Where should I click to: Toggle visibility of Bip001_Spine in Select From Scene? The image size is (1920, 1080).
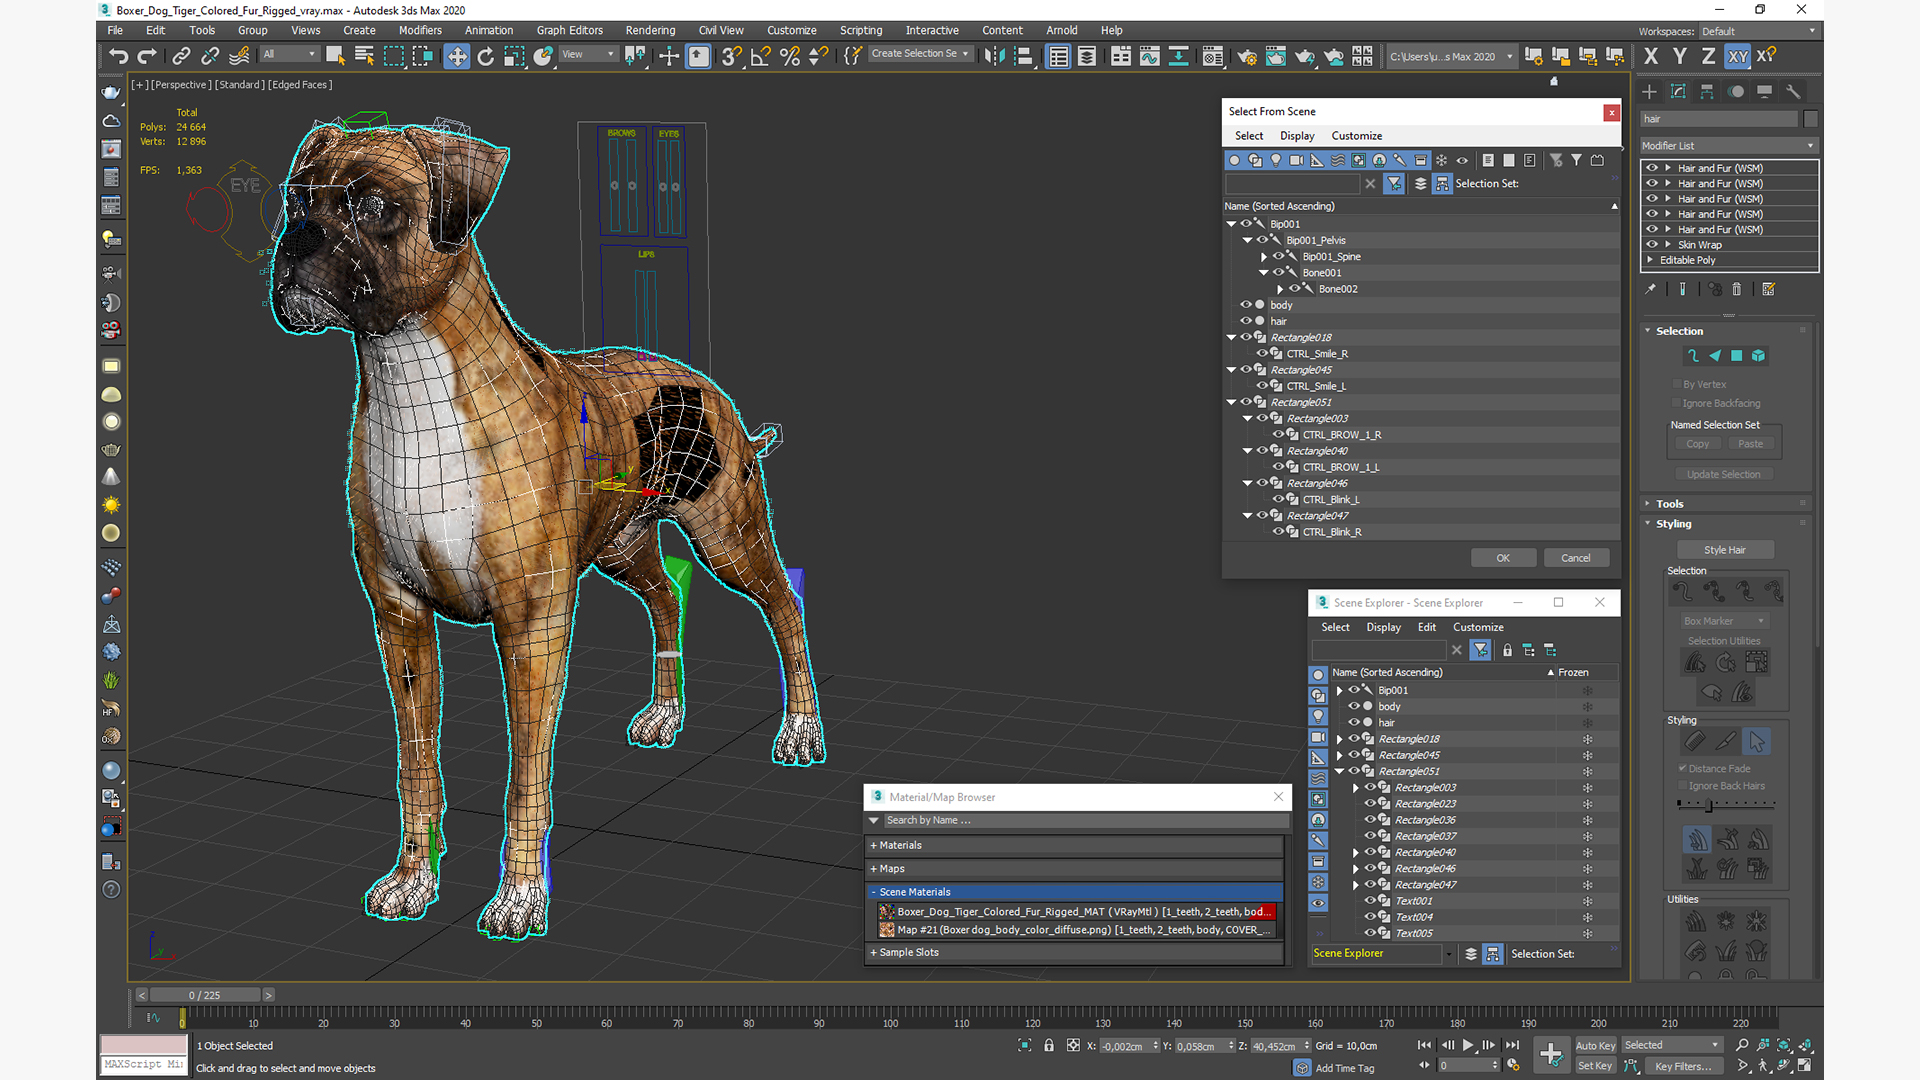point(1278,256)
